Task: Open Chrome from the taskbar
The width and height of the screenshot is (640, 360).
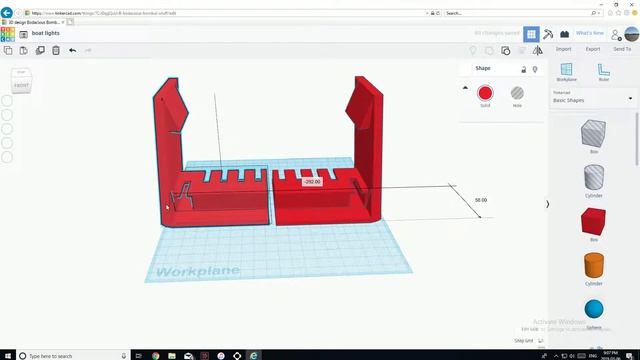Action: coord(156,356)
